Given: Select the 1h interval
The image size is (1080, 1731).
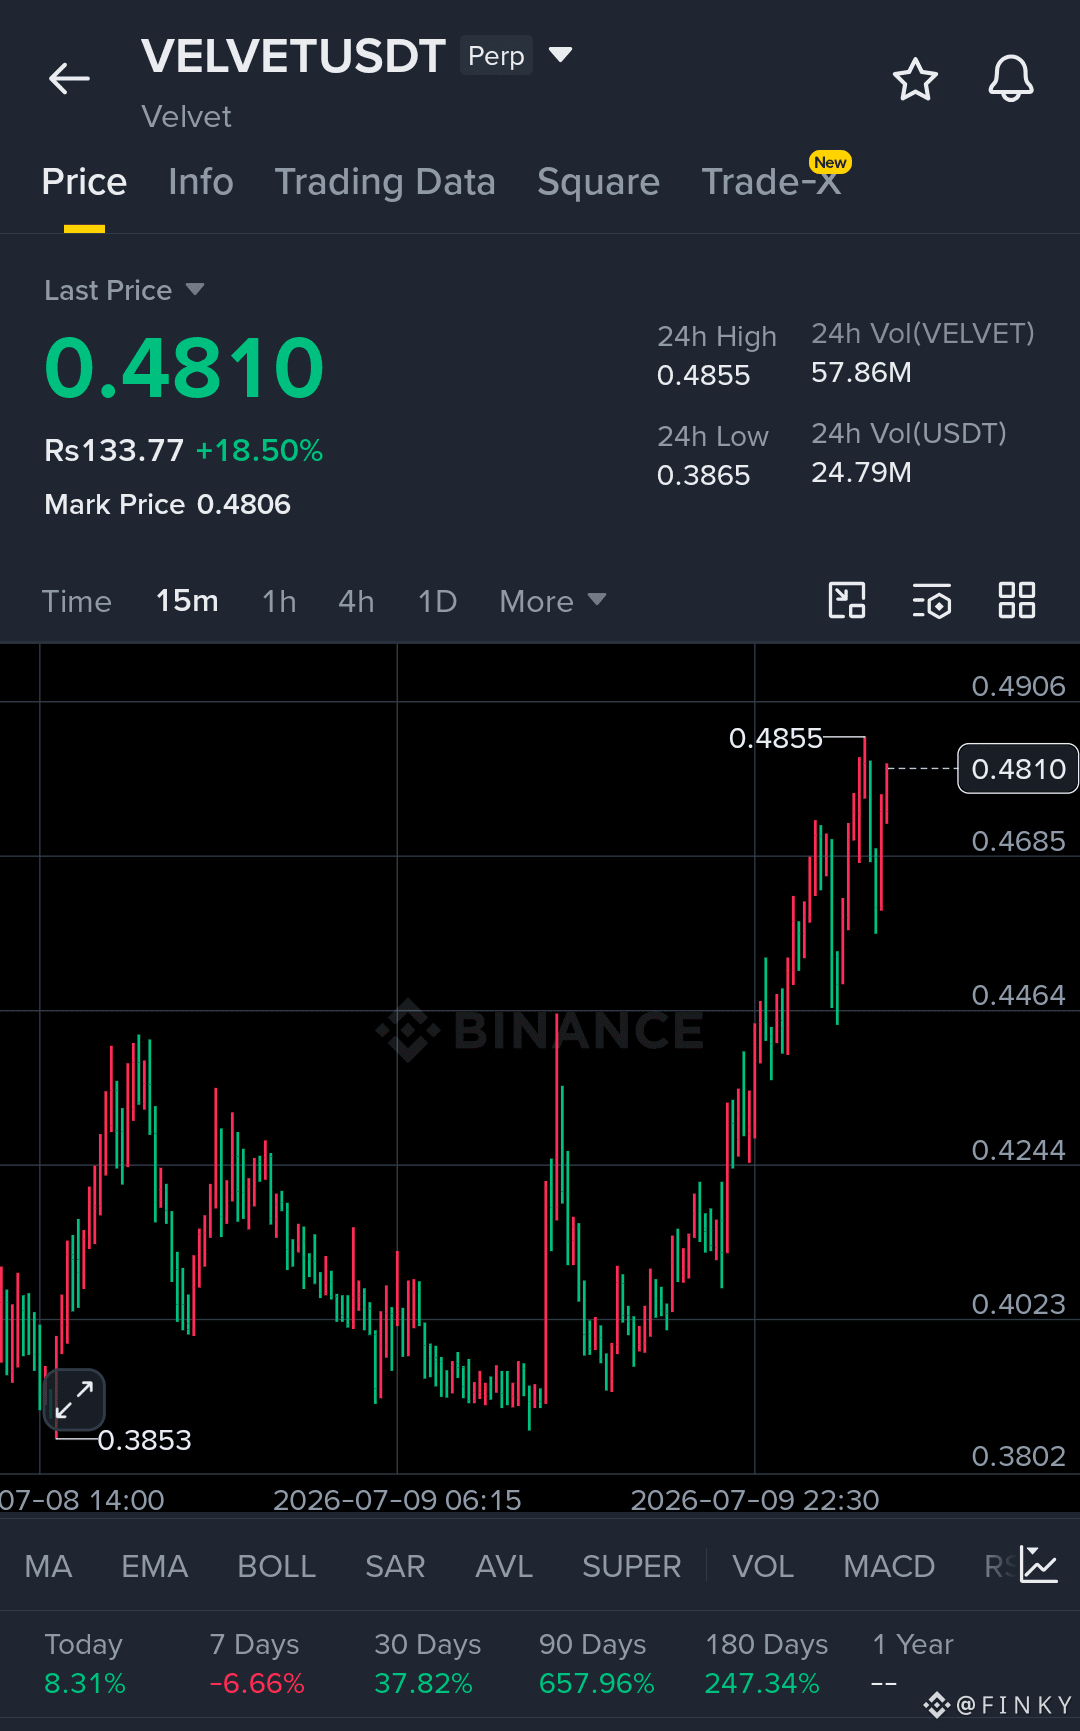Looking at the screenshot, I should (279, 601).
